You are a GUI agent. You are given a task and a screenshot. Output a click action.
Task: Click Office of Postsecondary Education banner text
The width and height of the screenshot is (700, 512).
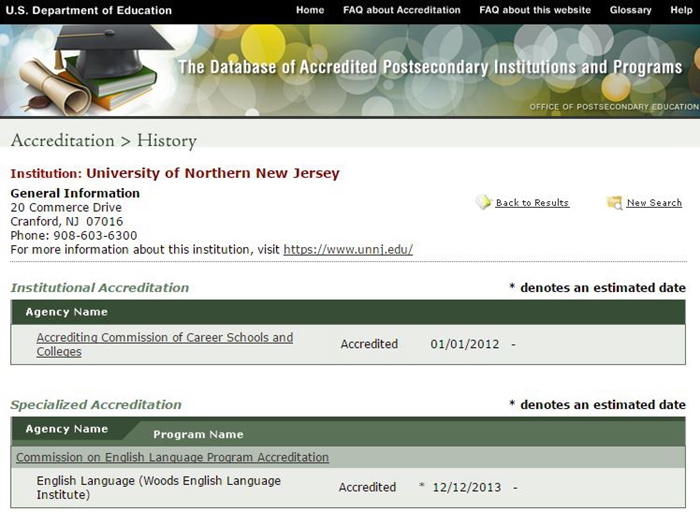(614, 107)
